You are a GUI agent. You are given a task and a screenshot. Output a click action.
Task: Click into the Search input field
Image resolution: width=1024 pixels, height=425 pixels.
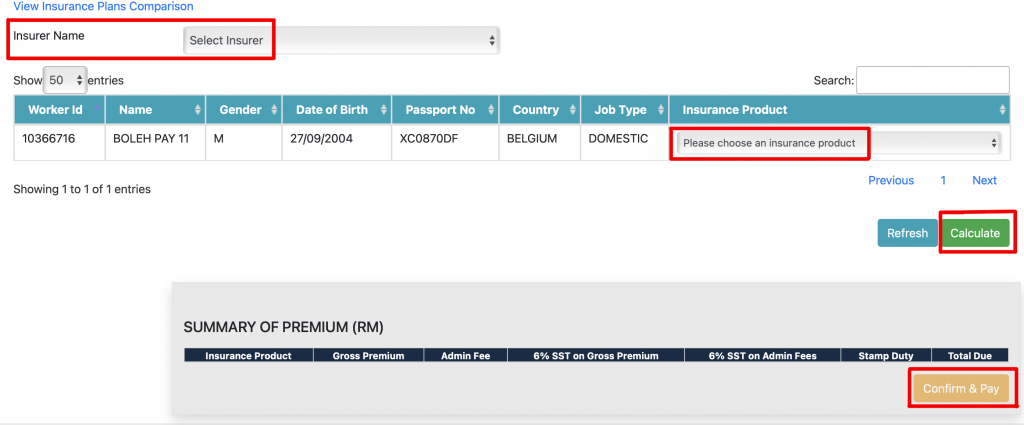click(932, 80)
